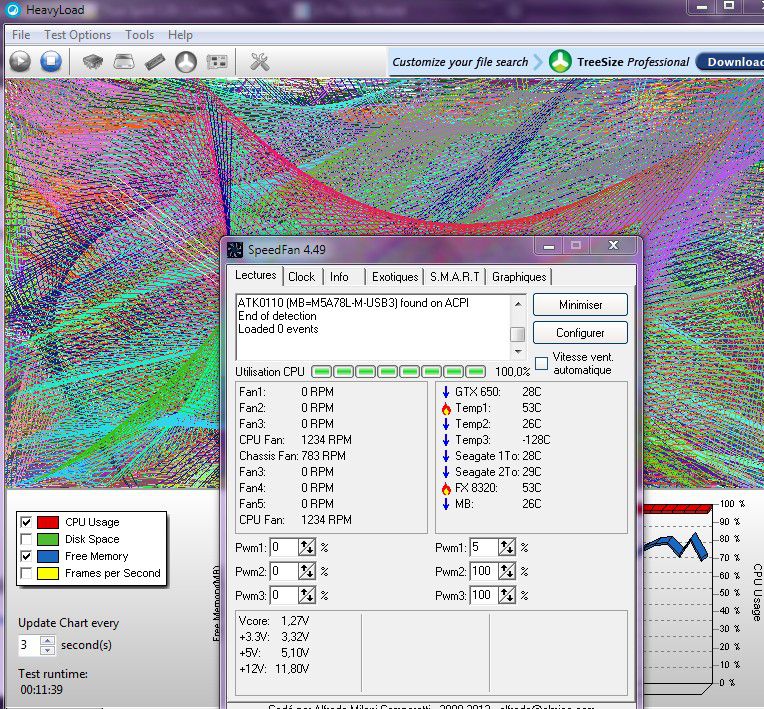Image resolution: width=764 pixels, height=709 pixels.
Task: Enable Vitesse vent. automatique checkbox
Action: tap(541, 364)
